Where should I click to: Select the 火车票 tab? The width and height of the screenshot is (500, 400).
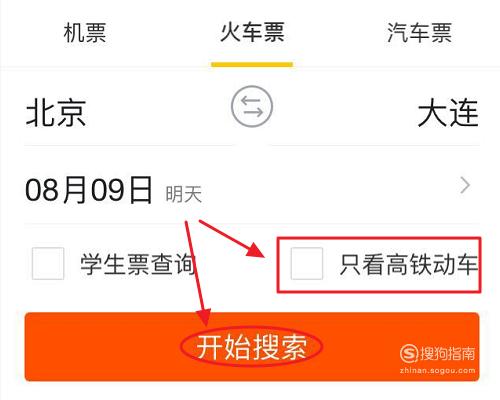[252, 33]
